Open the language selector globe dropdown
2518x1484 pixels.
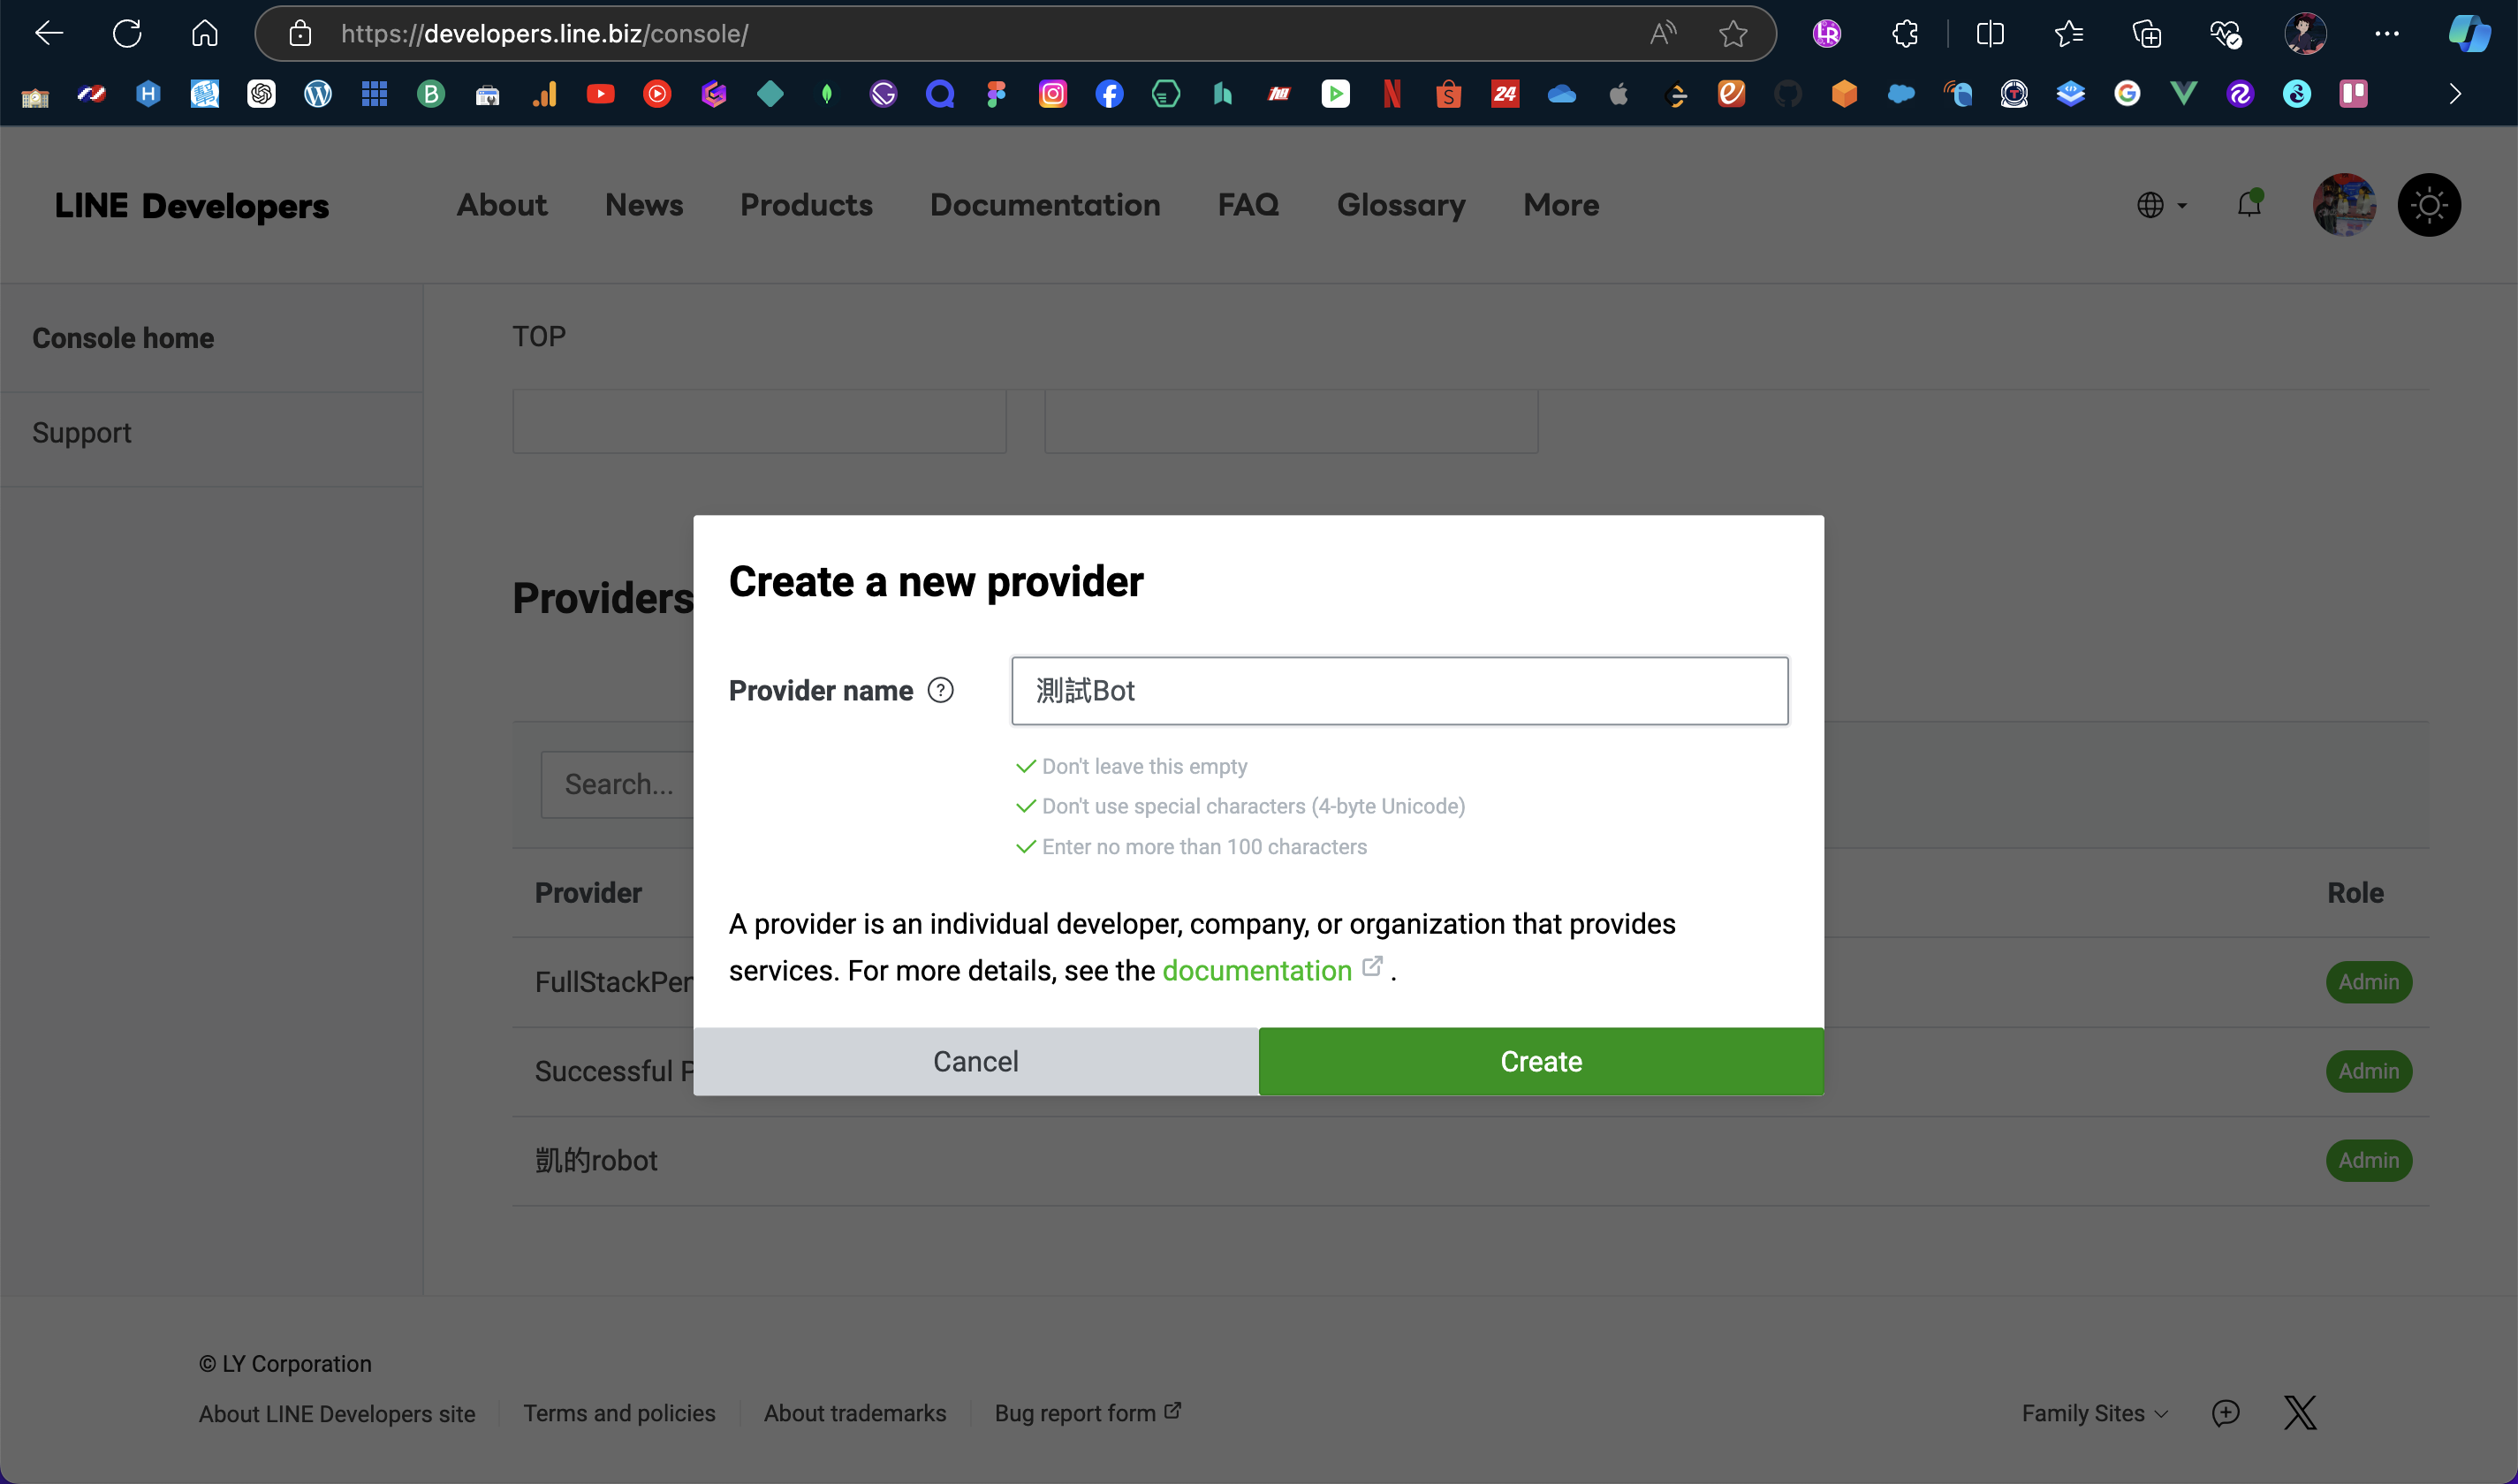(x=2160, y=204)
